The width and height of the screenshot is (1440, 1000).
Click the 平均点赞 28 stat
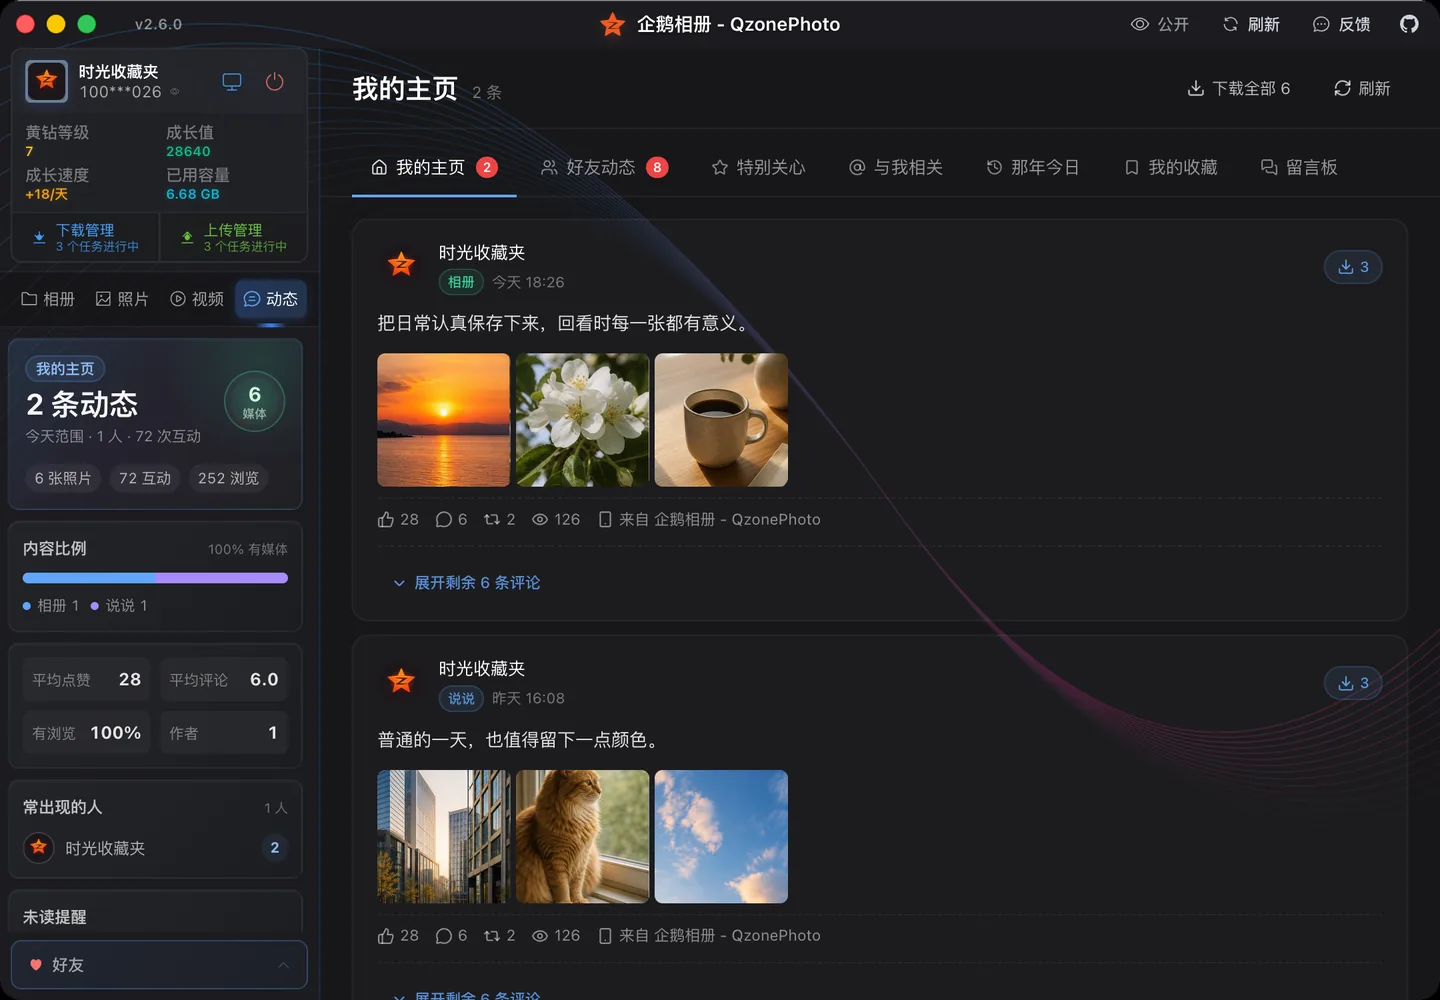pyautogui.click(x=86, y=680)
